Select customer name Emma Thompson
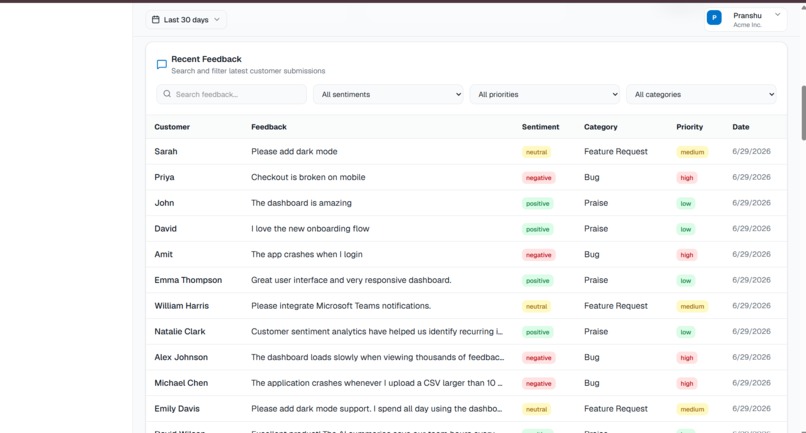This screenshot has height=433, width=806. point(188,280)
